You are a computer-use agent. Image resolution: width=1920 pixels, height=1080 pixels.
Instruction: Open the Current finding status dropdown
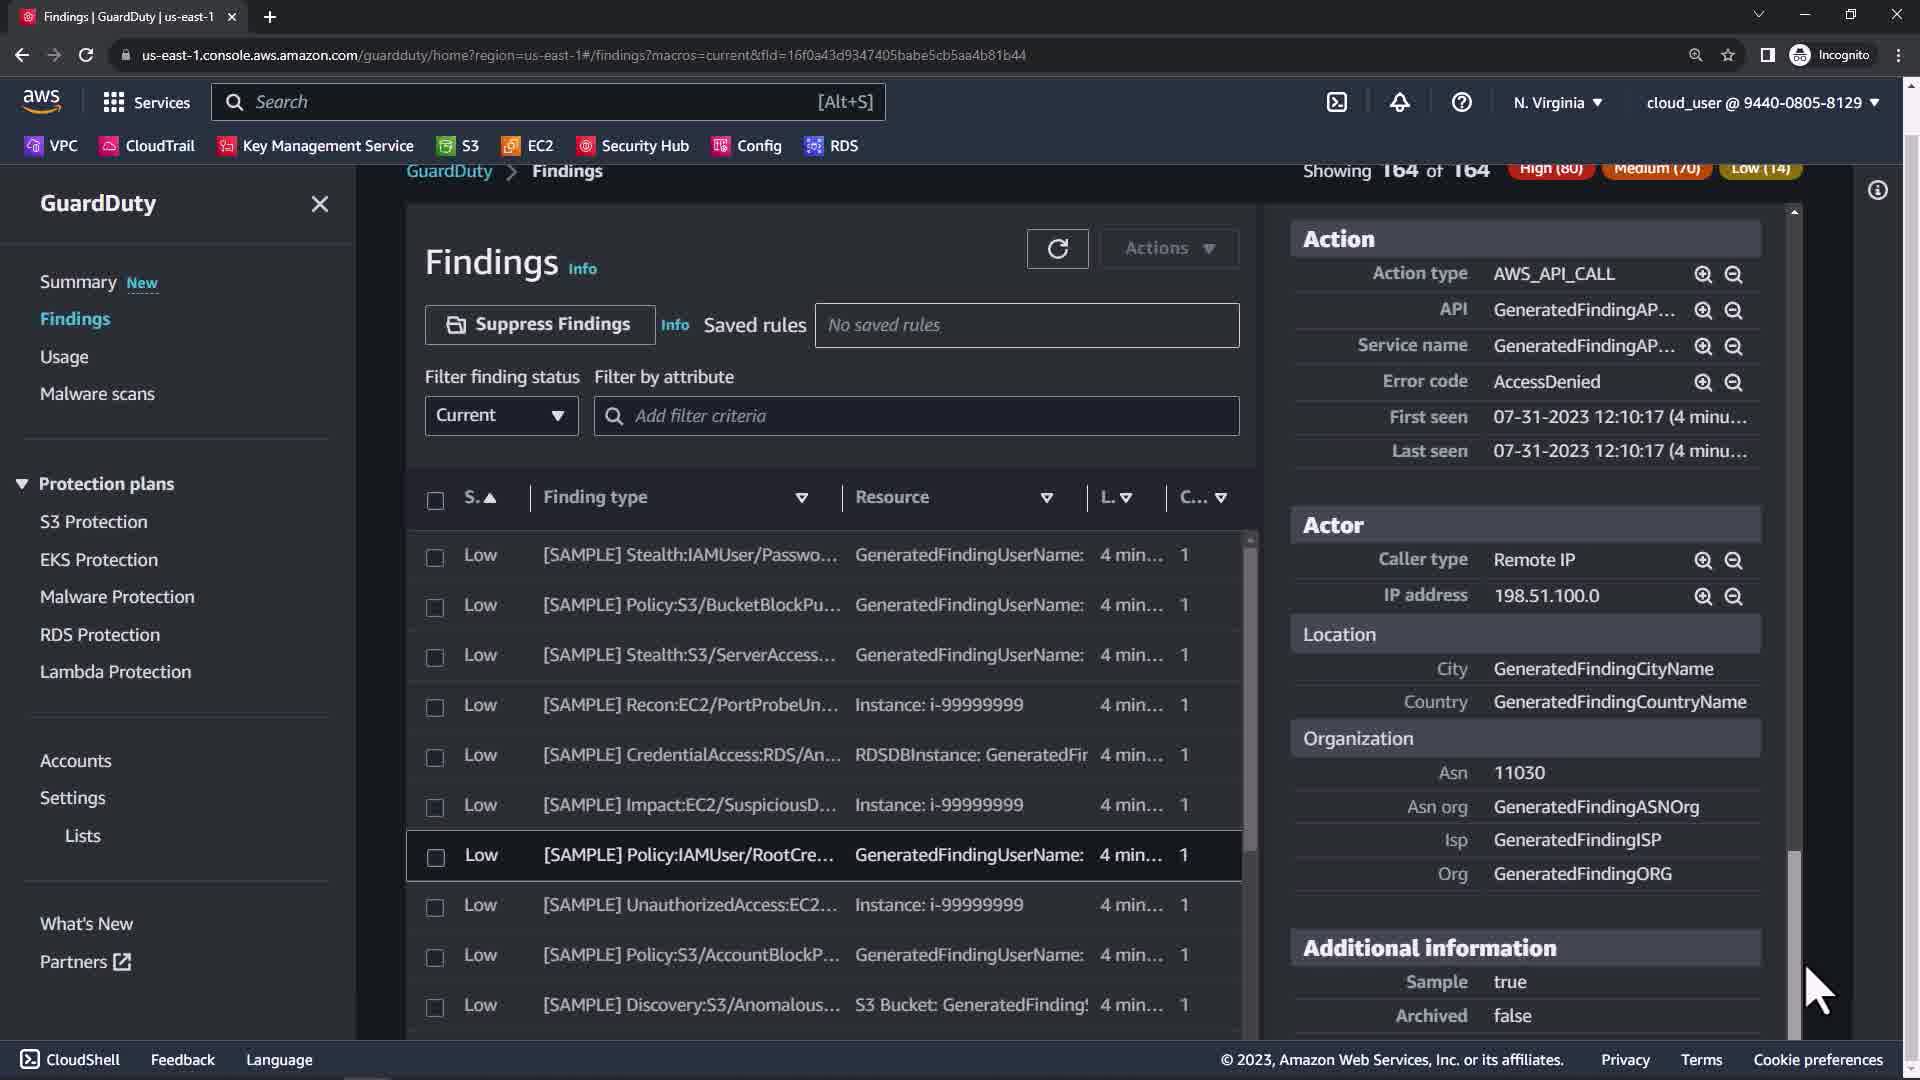(x=501, y=416)
